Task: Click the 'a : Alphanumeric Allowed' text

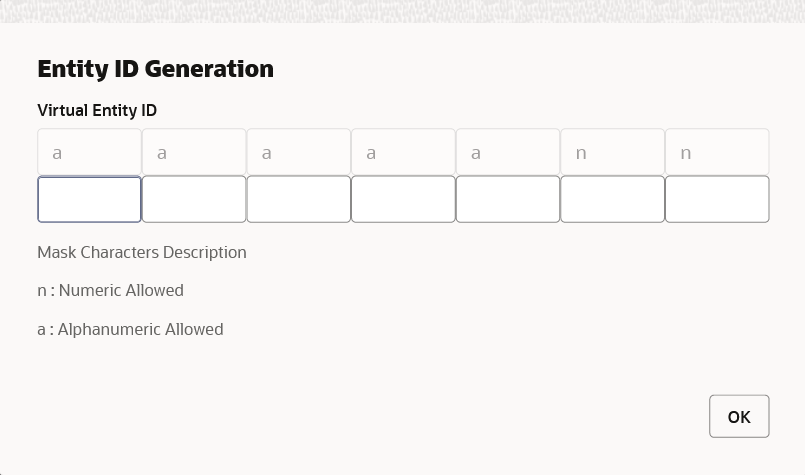Action: pos(130,329)
